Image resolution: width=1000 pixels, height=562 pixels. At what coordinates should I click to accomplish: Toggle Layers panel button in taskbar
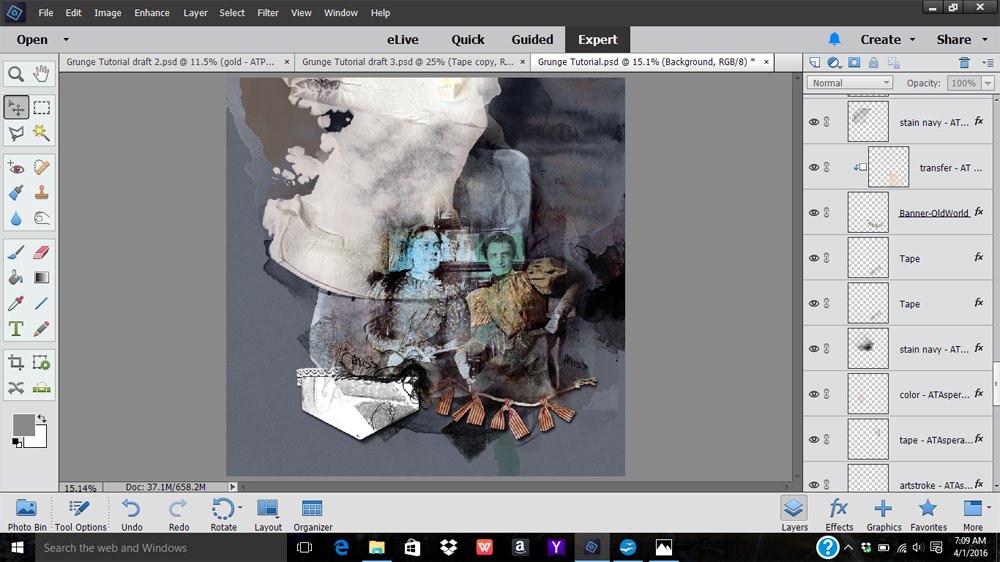(794, 514)
